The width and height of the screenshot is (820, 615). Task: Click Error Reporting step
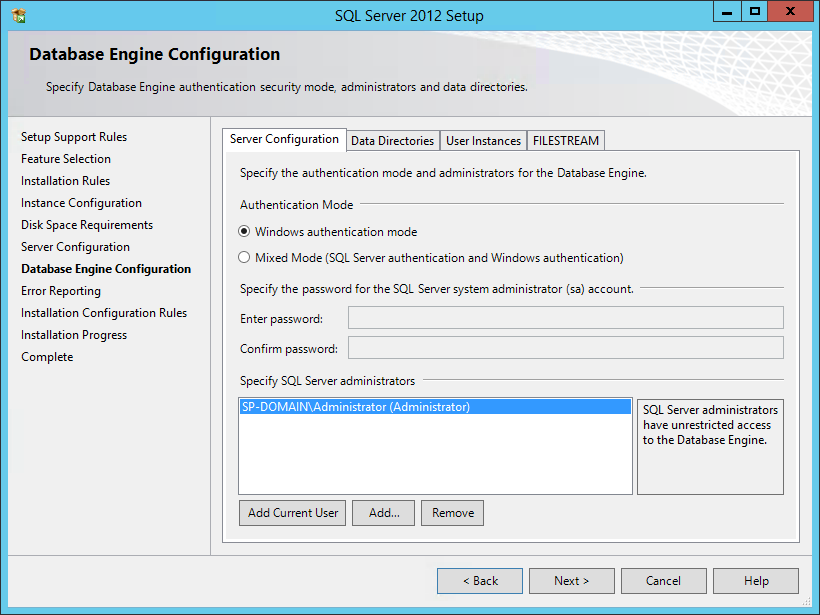pos(61,291)
